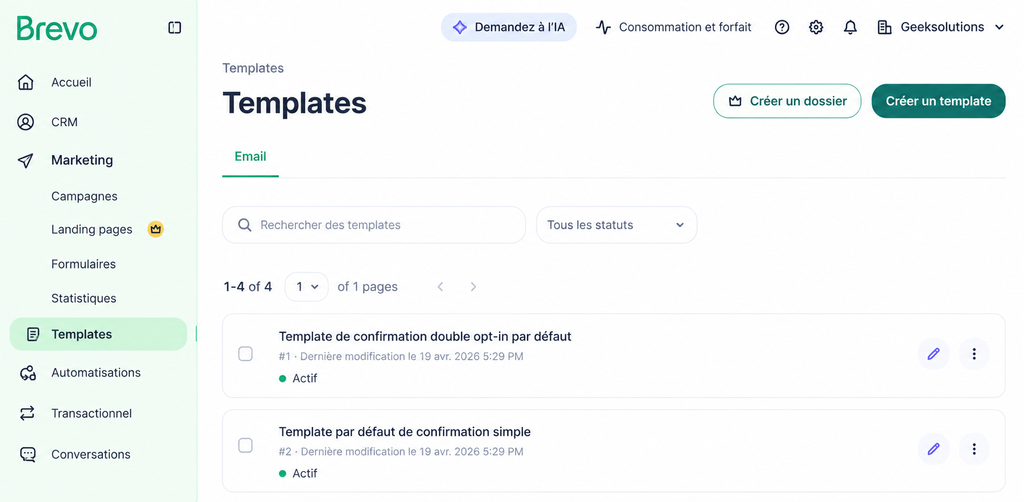Click the Transactionnel arrows icon
Image resolution: width=1024 pixels, height=502 pixels.
[x=27, y=413]
